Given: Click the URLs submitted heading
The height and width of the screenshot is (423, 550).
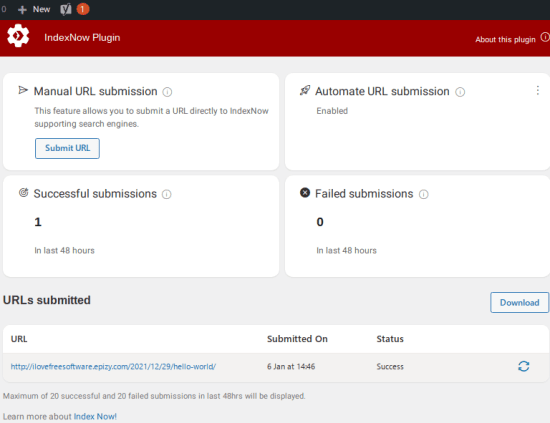Looking at the screenshot, I should point(47,300).
